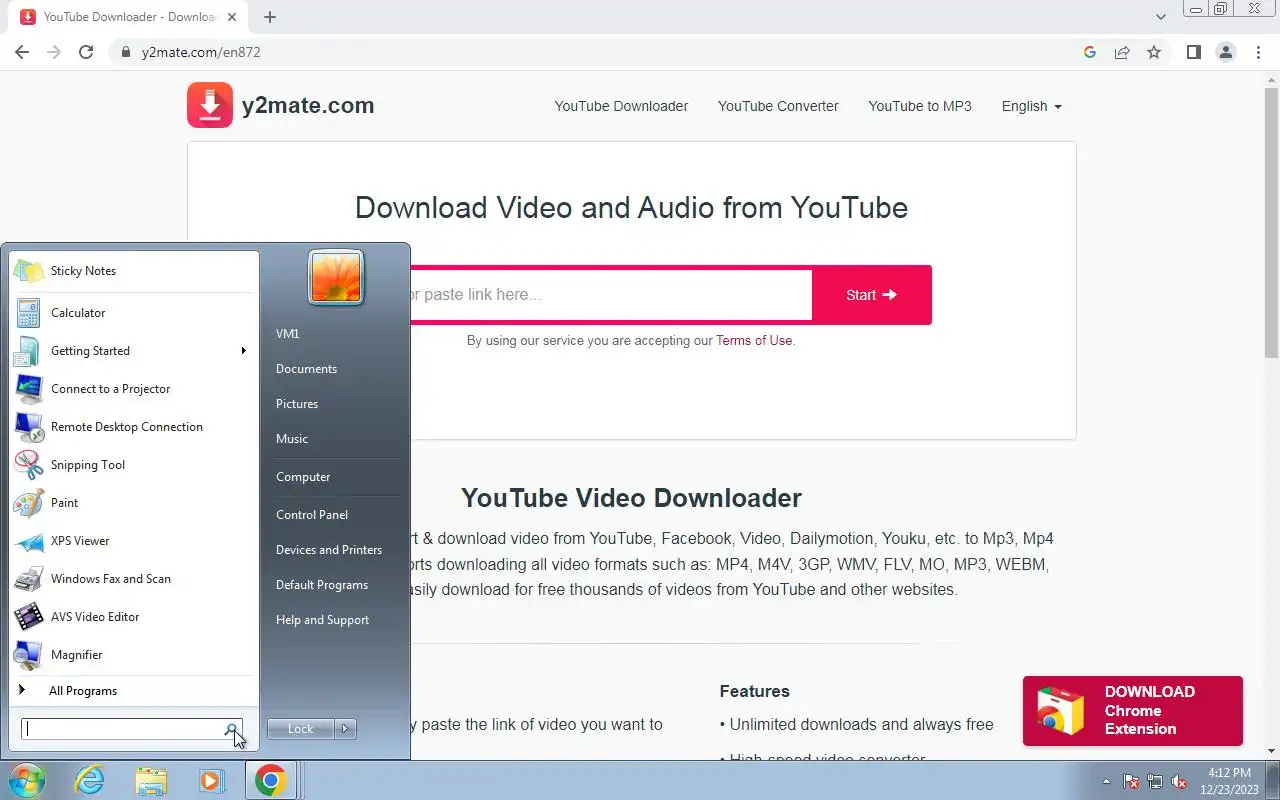
Task: Click the y2mate red download logo
Action: pyautogui.click(x=210, y=105)
